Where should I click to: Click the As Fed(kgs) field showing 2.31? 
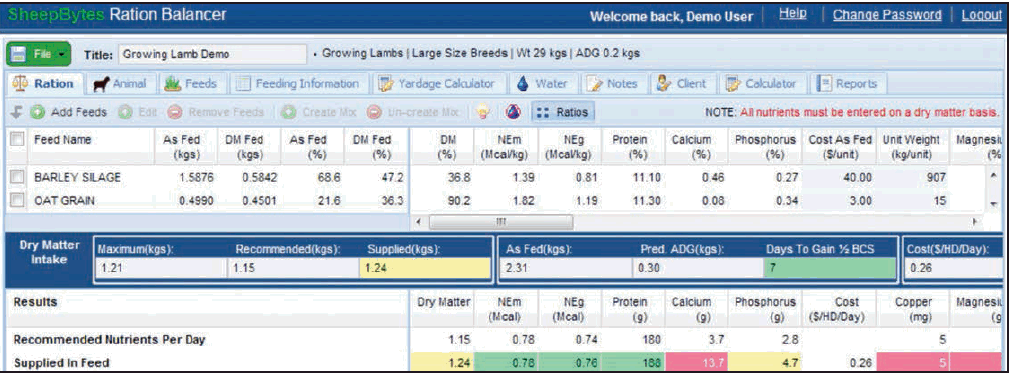(x=566, y=268)
